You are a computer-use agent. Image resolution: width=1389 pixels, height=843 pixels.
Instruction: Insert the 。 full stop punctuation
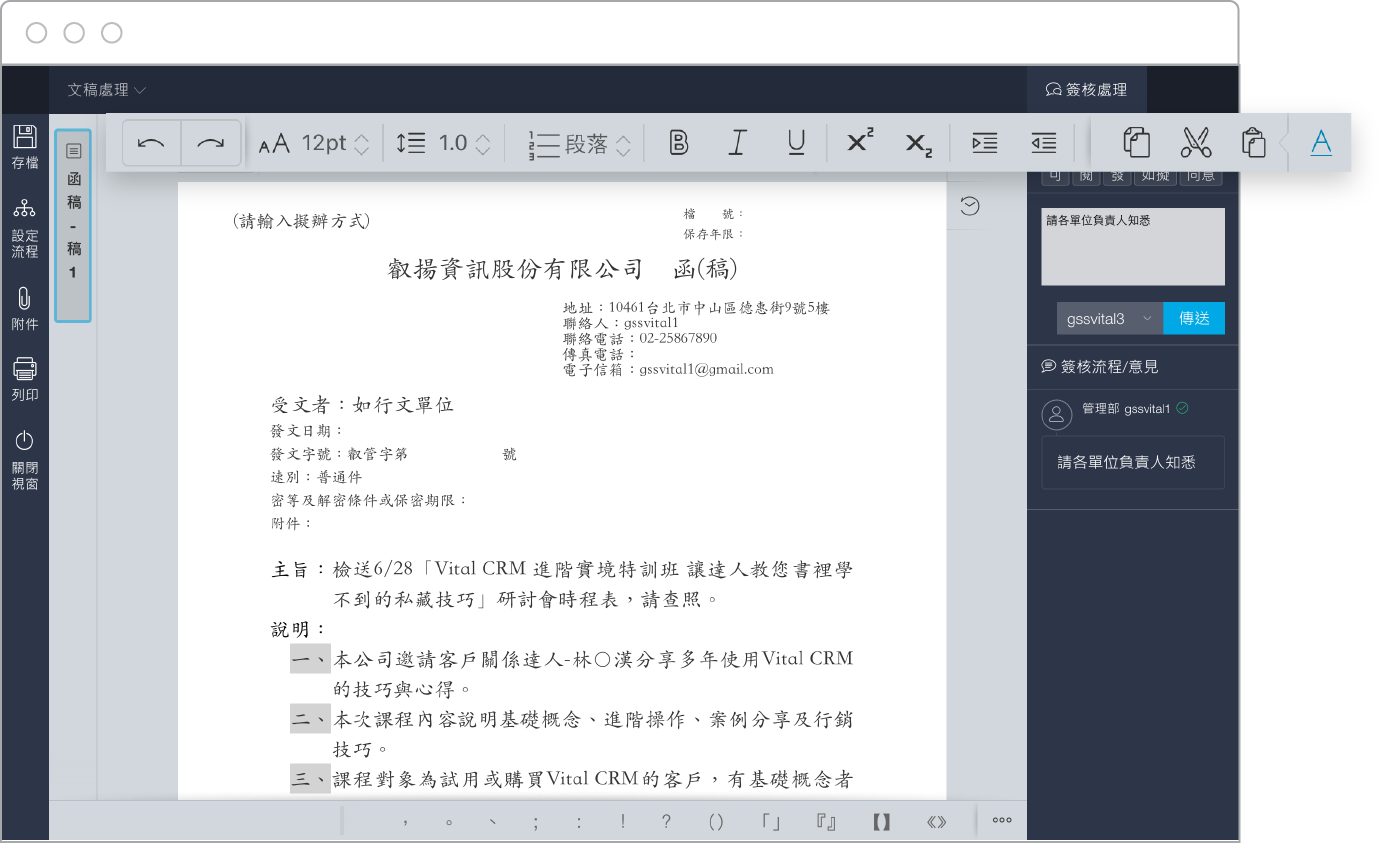click(449, 822)
